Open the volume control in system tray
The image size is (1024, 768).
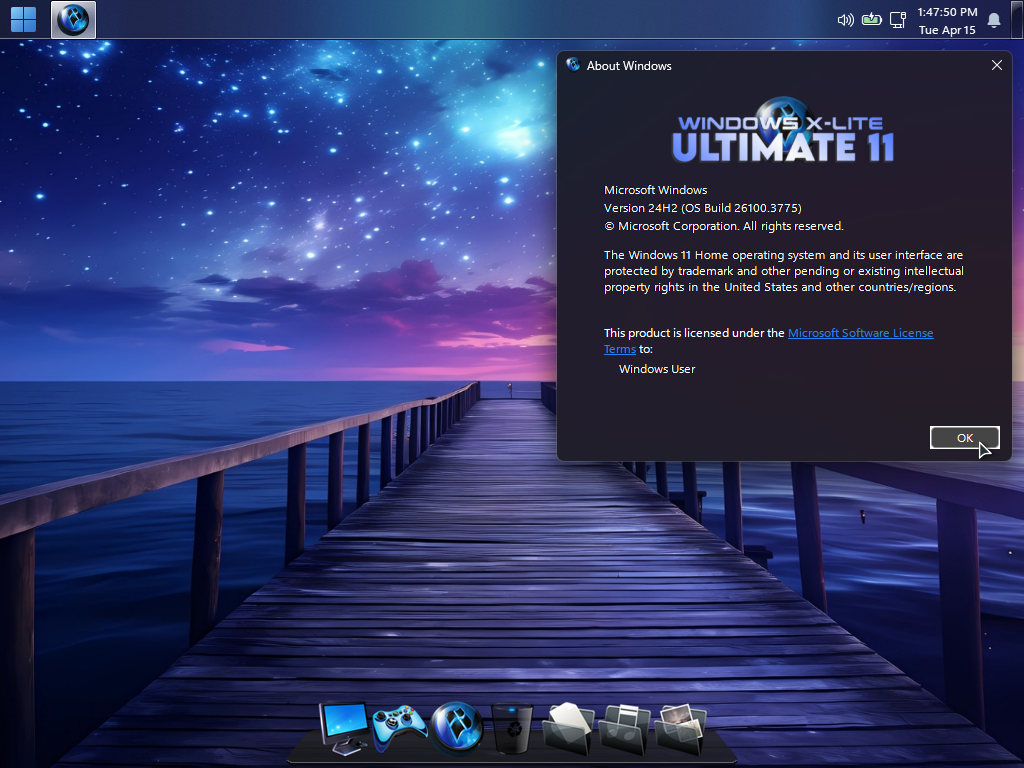[845, 20]
